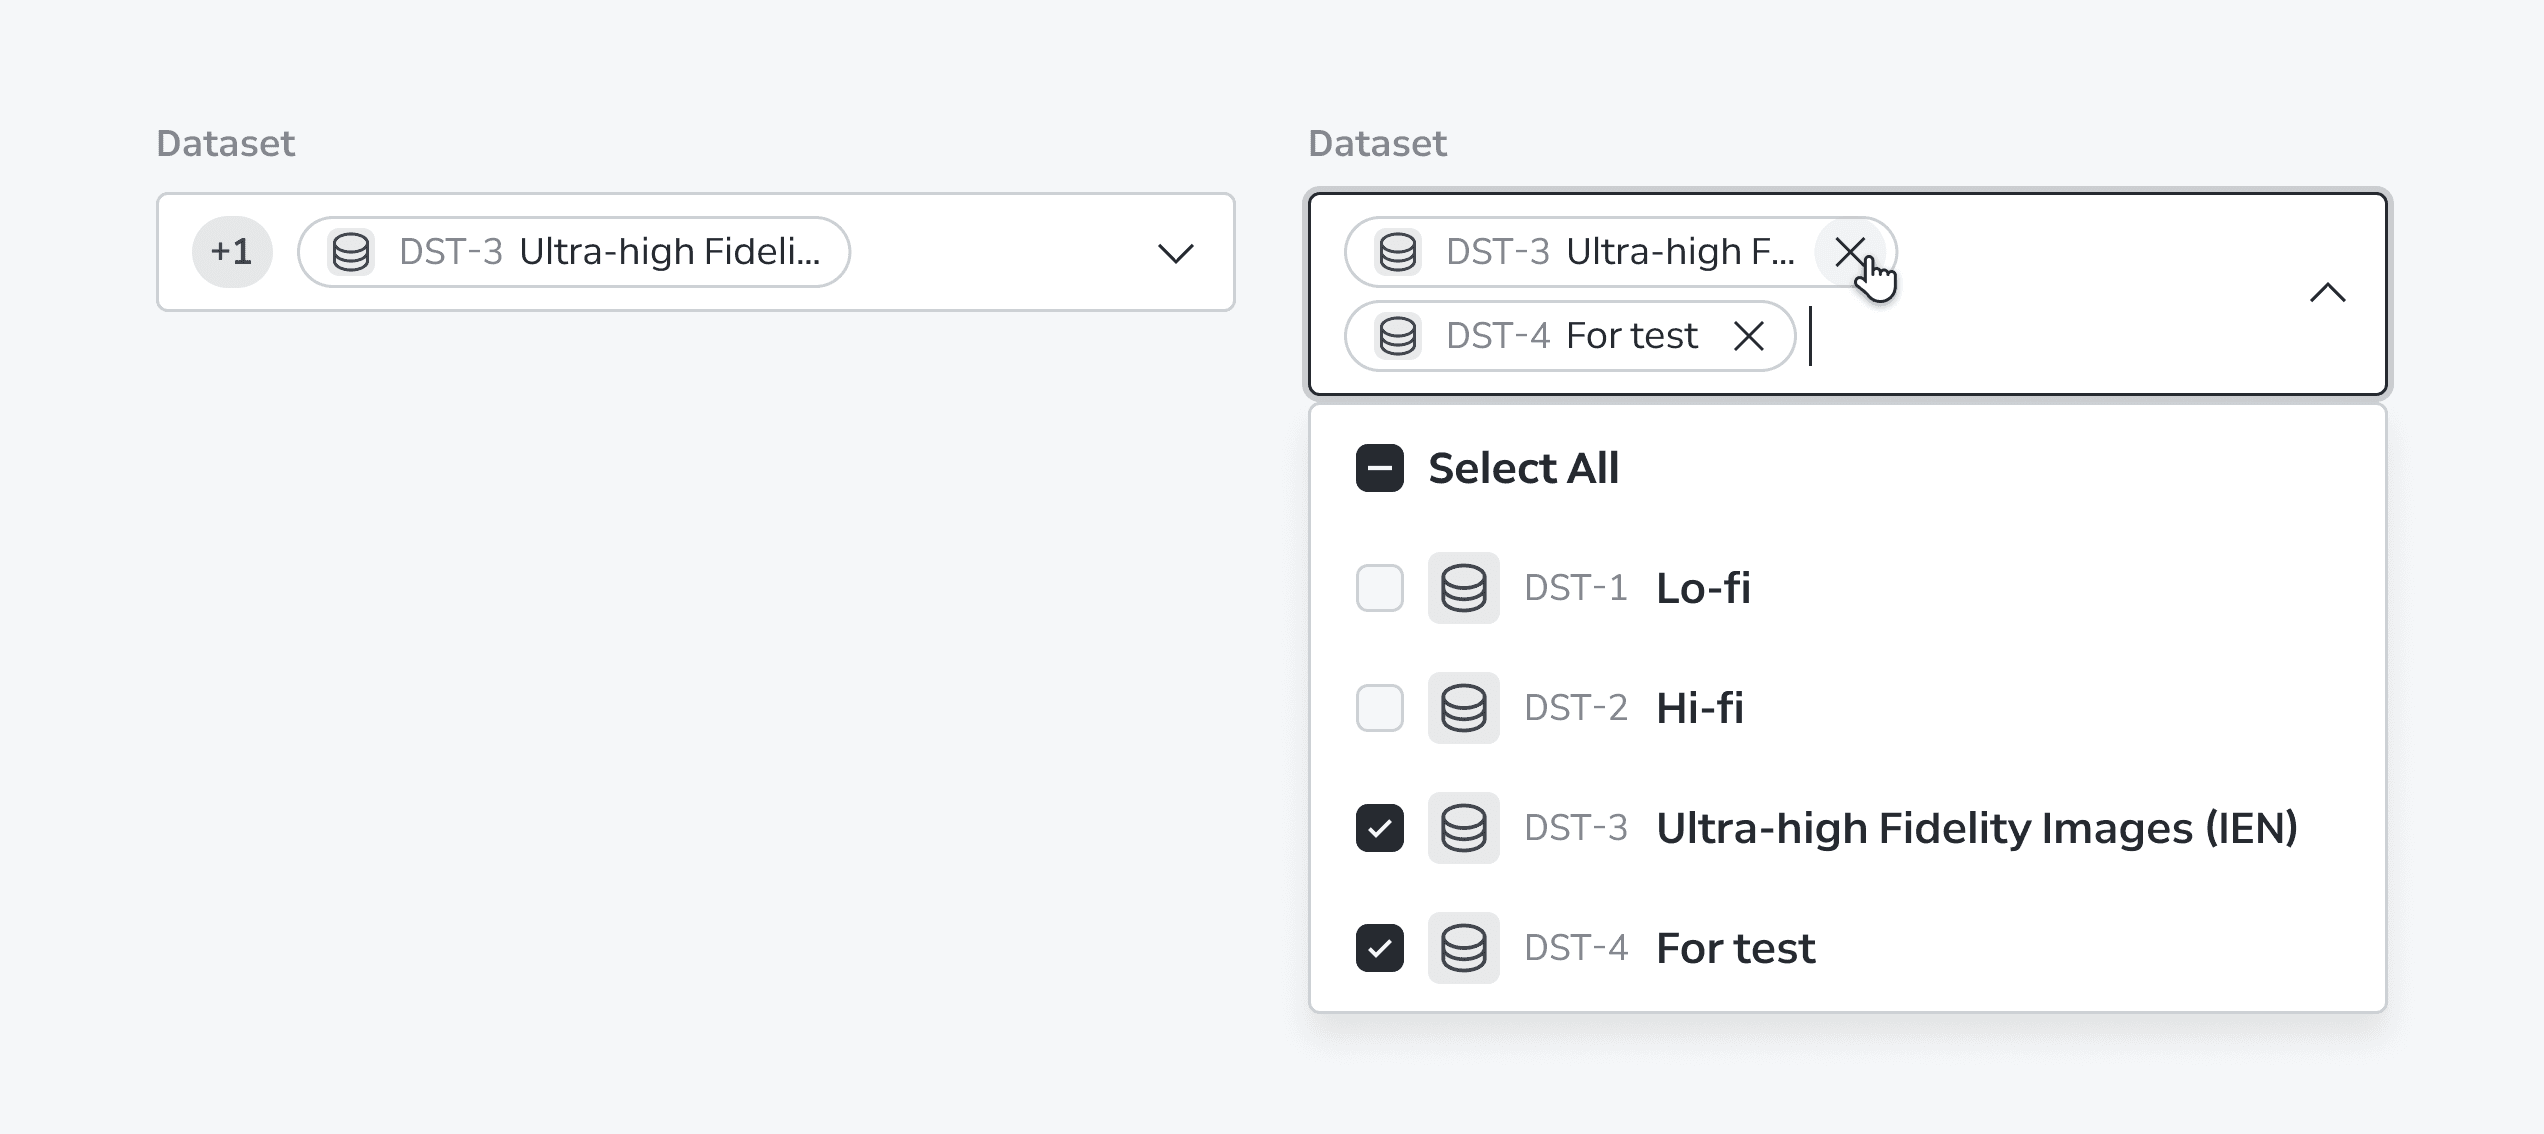Remove the DST-4 For test chip

[x=1748, y=336]
